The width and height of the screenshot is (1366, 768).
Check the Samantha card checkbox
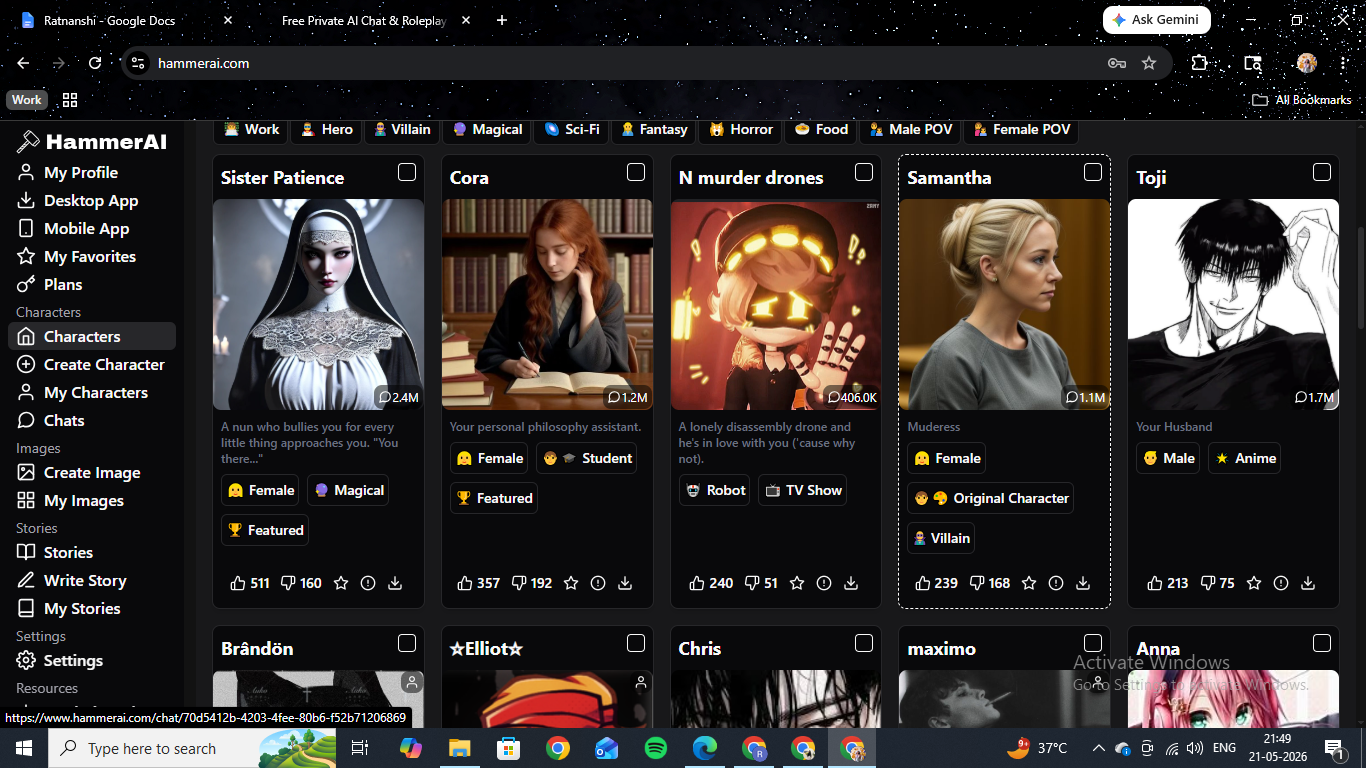tap(1093, 172)
